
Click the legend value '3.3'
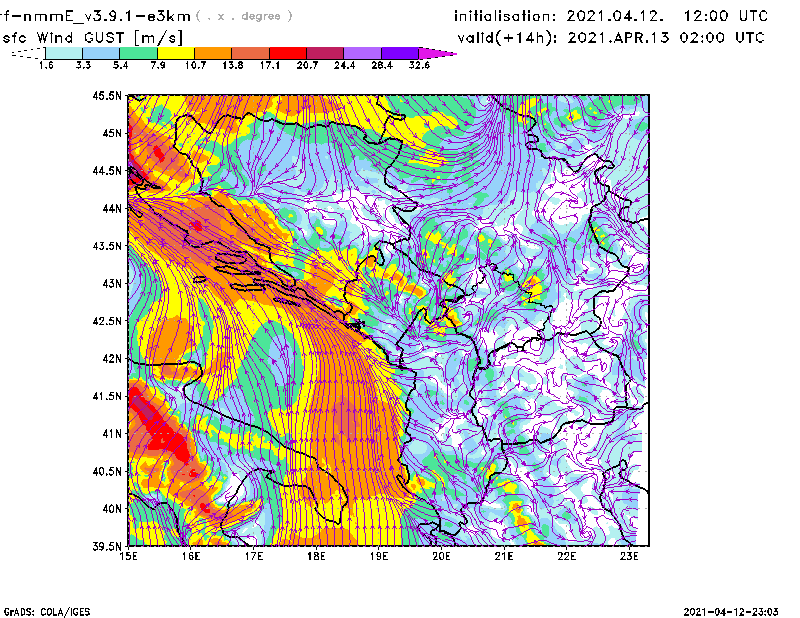click(83, 65)
